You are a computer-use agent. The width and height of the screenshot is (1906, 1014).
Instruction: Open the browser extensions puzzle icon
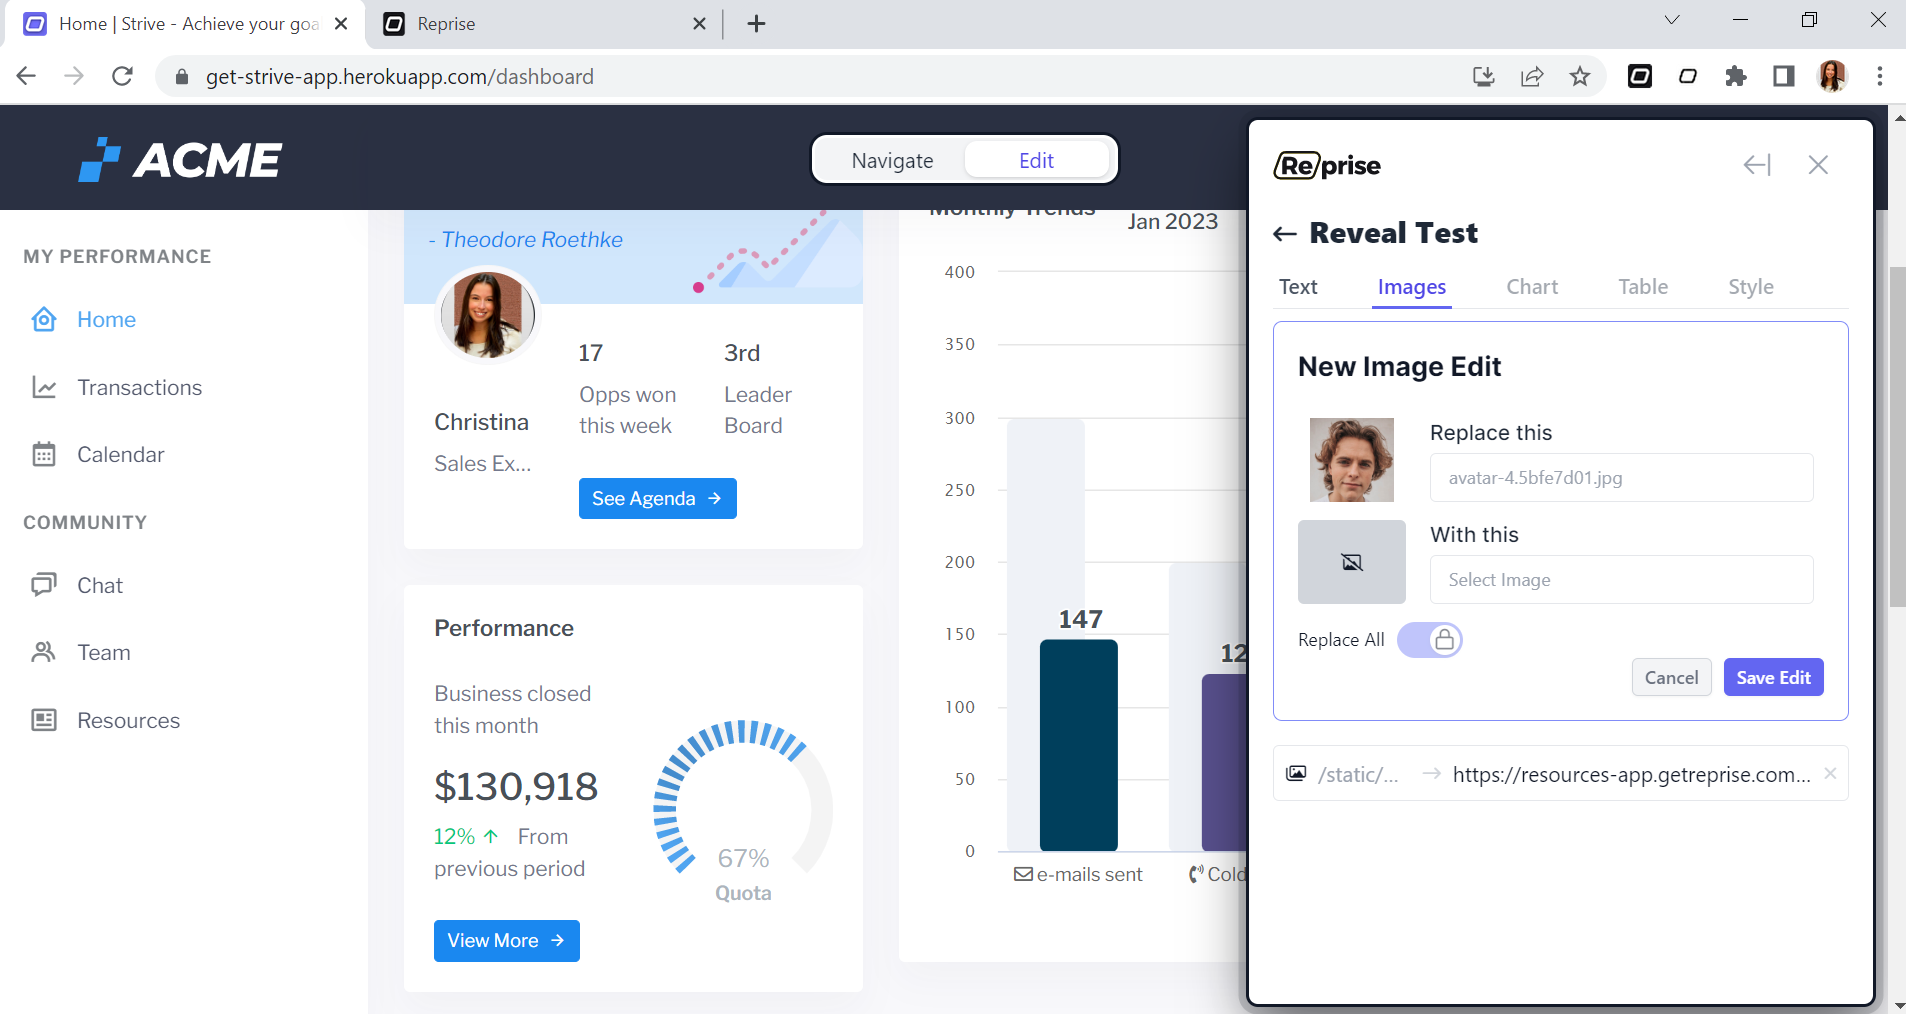tap(1736, 76)
